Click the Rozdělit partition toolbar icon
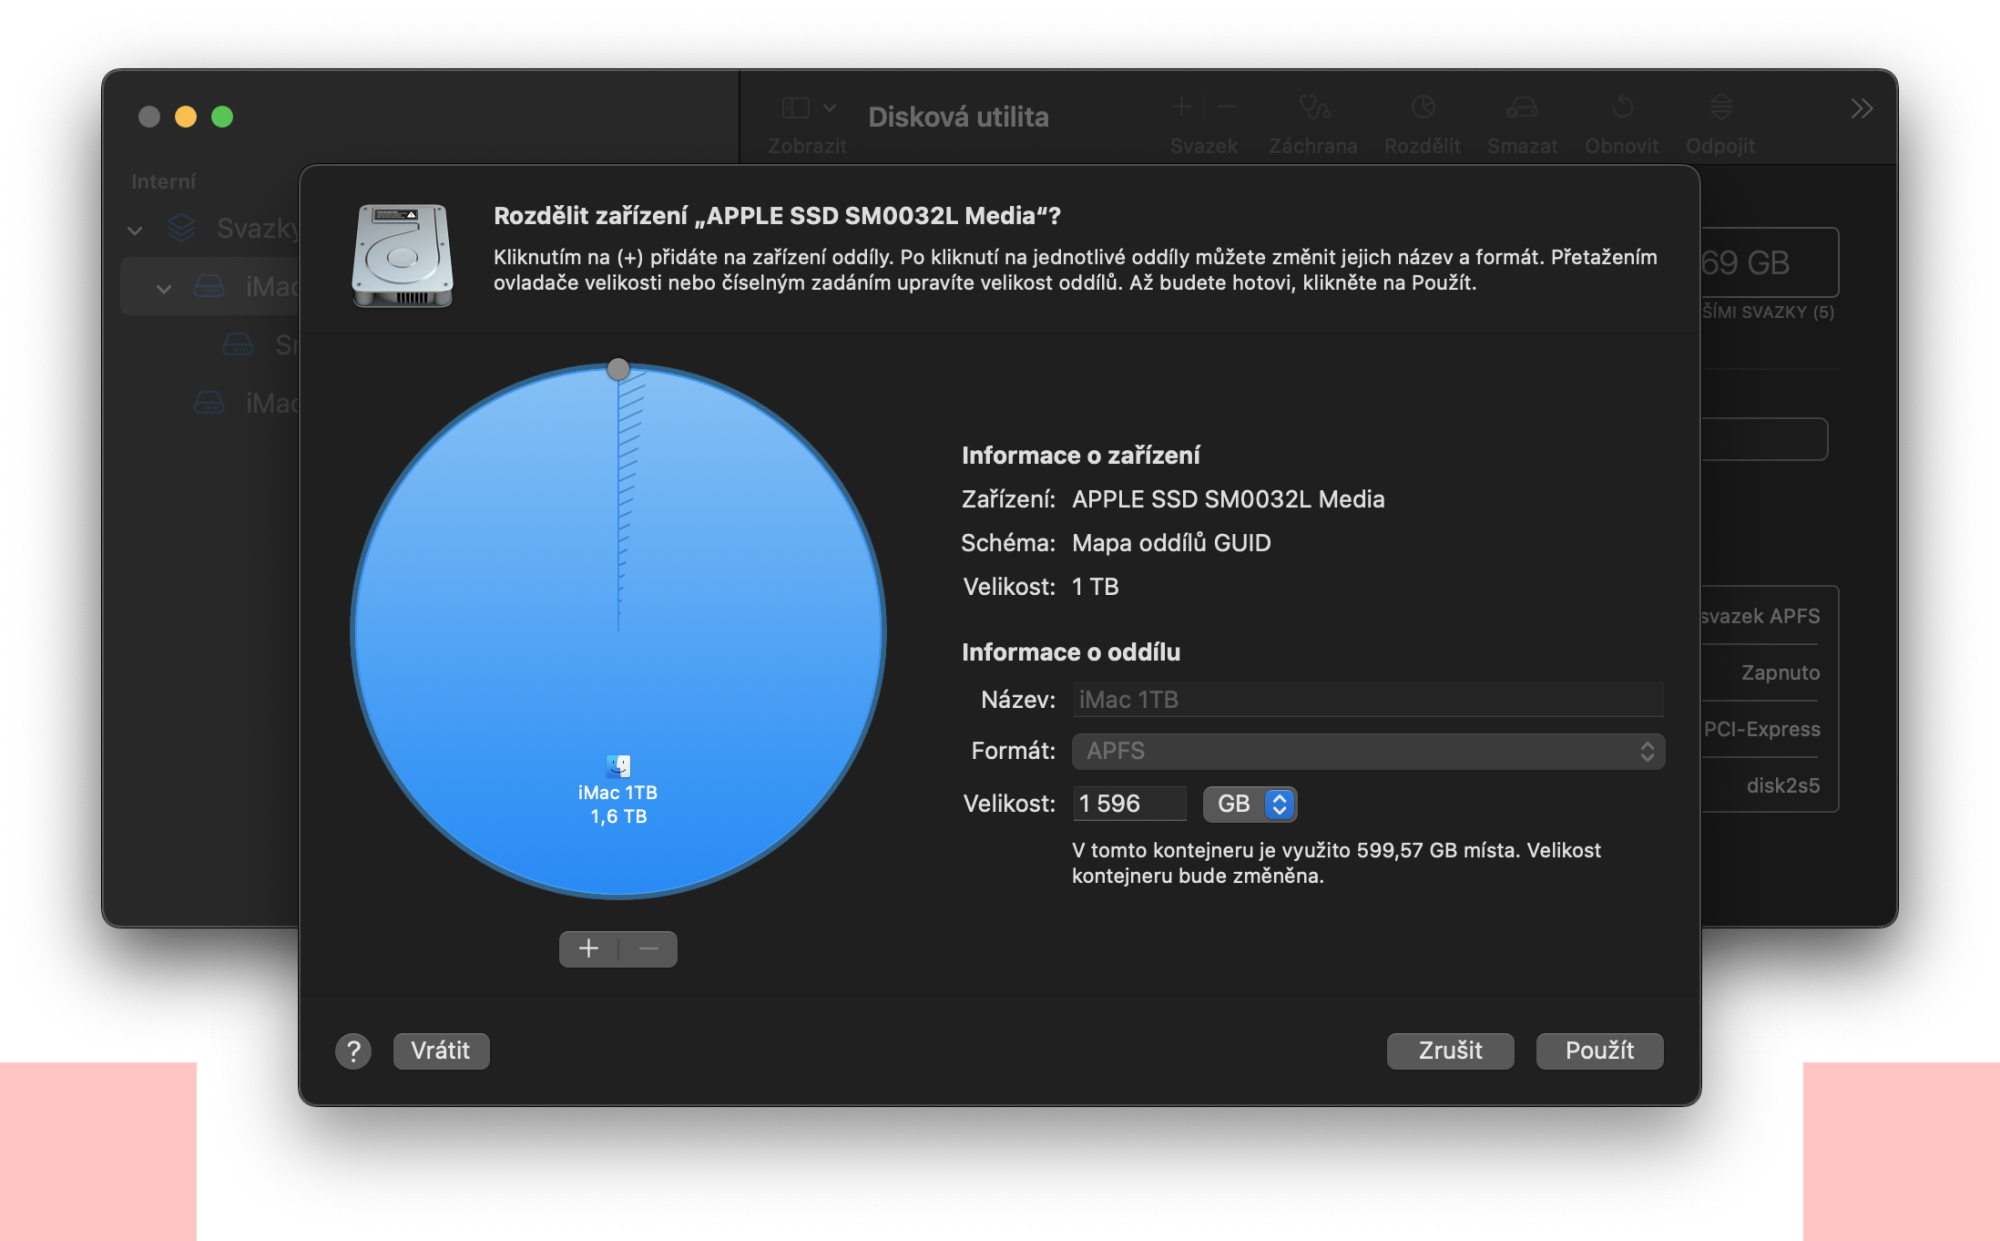Screen dimensions: 2000x1241 pos(1422,108)
